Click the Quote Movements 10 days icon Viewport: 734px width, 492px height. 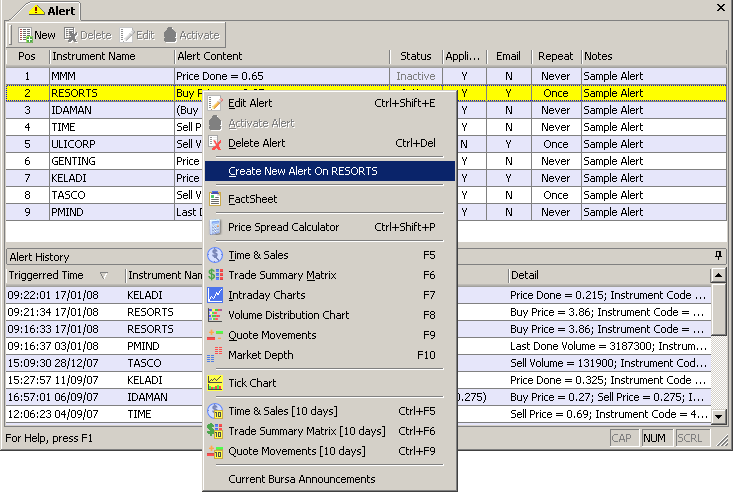[x=215, y=451]
